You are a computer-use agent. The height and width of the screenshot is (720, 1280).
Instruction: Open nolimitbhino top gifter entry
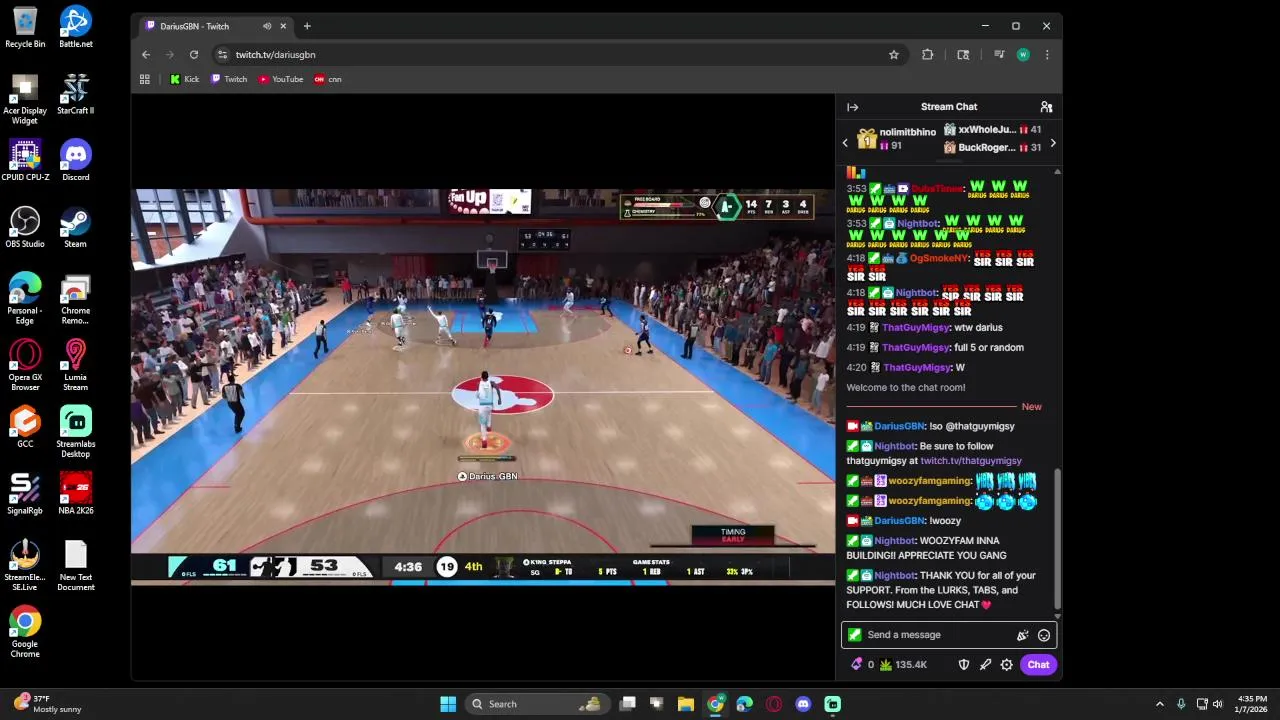coord(897,139)
